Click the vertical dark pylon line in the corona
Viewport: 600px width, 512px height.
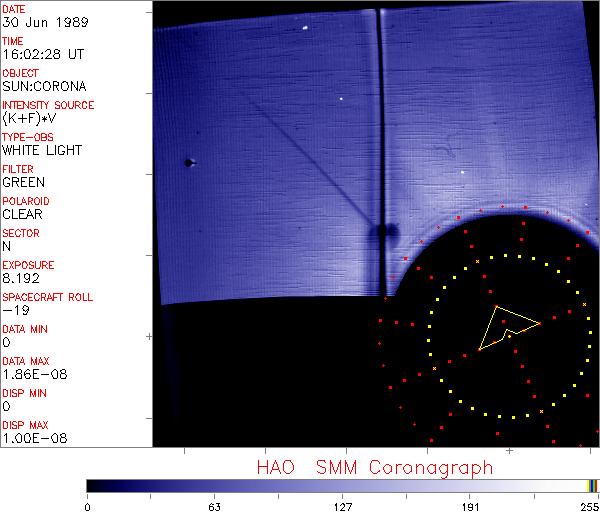[x=379, y=120]
